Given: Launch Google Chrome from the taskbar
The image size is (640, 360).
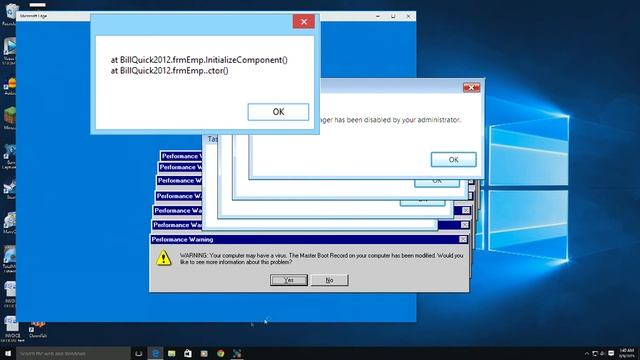Looking at the screenshot, I should pos(220,353).
